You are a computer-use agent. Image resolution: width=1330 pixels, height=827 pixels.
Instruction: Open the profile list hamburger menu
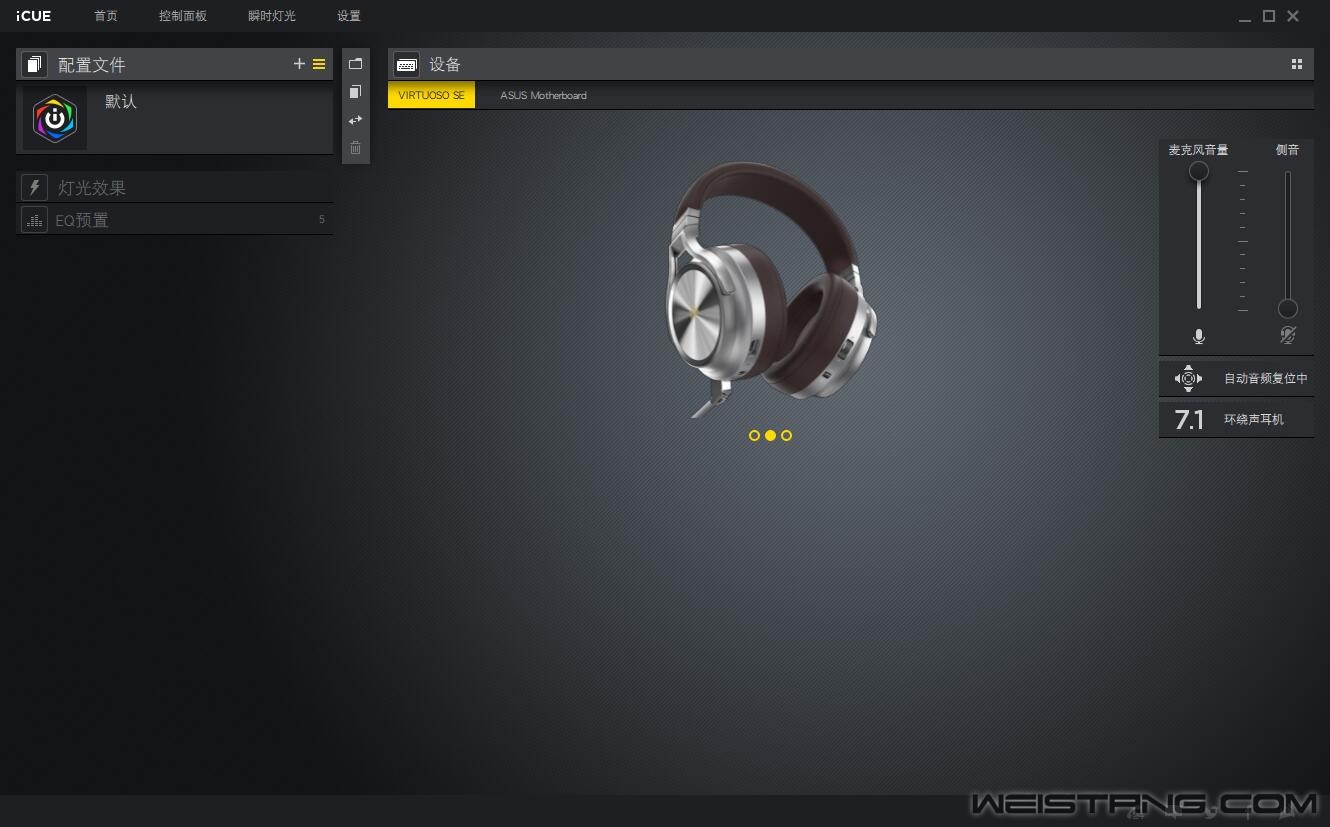(319, 64)
